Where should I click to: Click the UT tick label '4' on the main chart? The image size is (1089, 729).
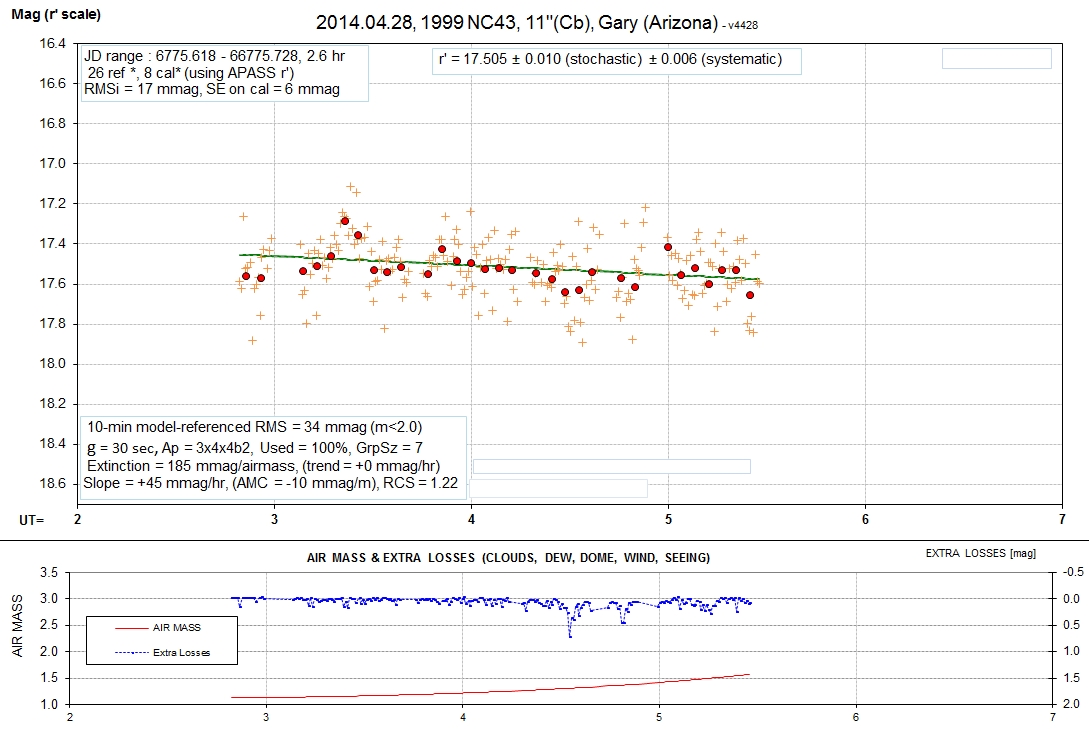click(x=472, y=520)
